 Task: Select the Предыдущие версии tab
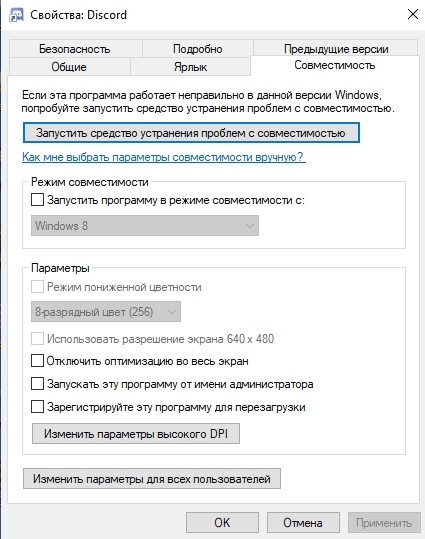(336, 49)
